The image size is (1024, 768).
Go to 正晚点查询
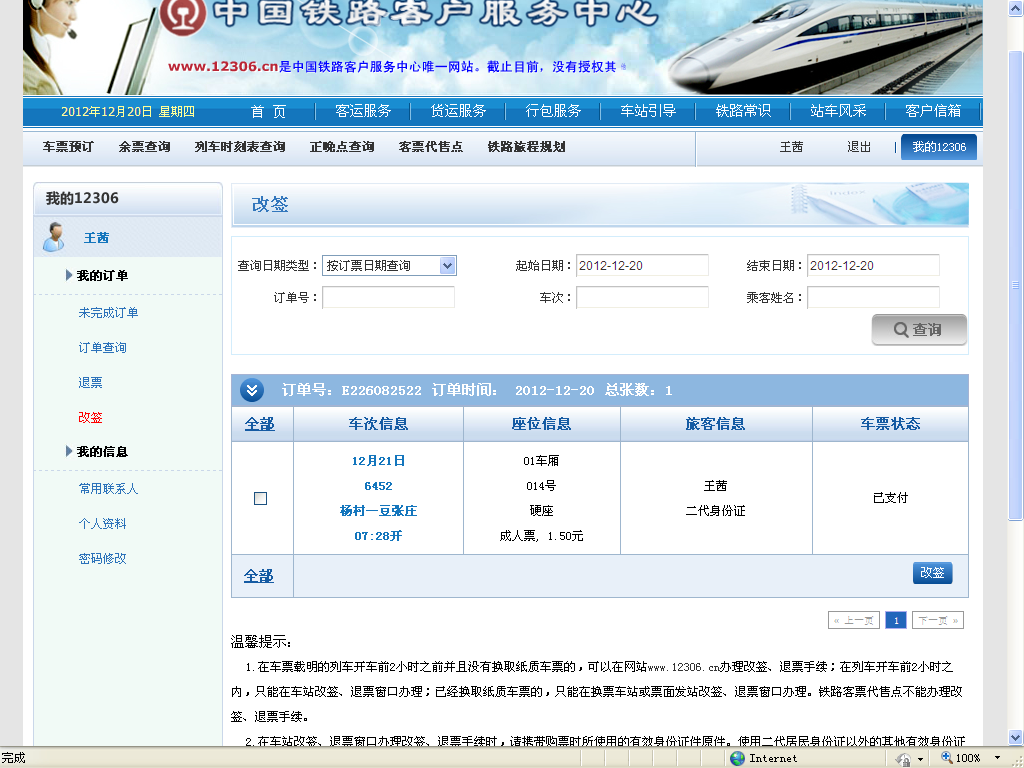point(342,147)
